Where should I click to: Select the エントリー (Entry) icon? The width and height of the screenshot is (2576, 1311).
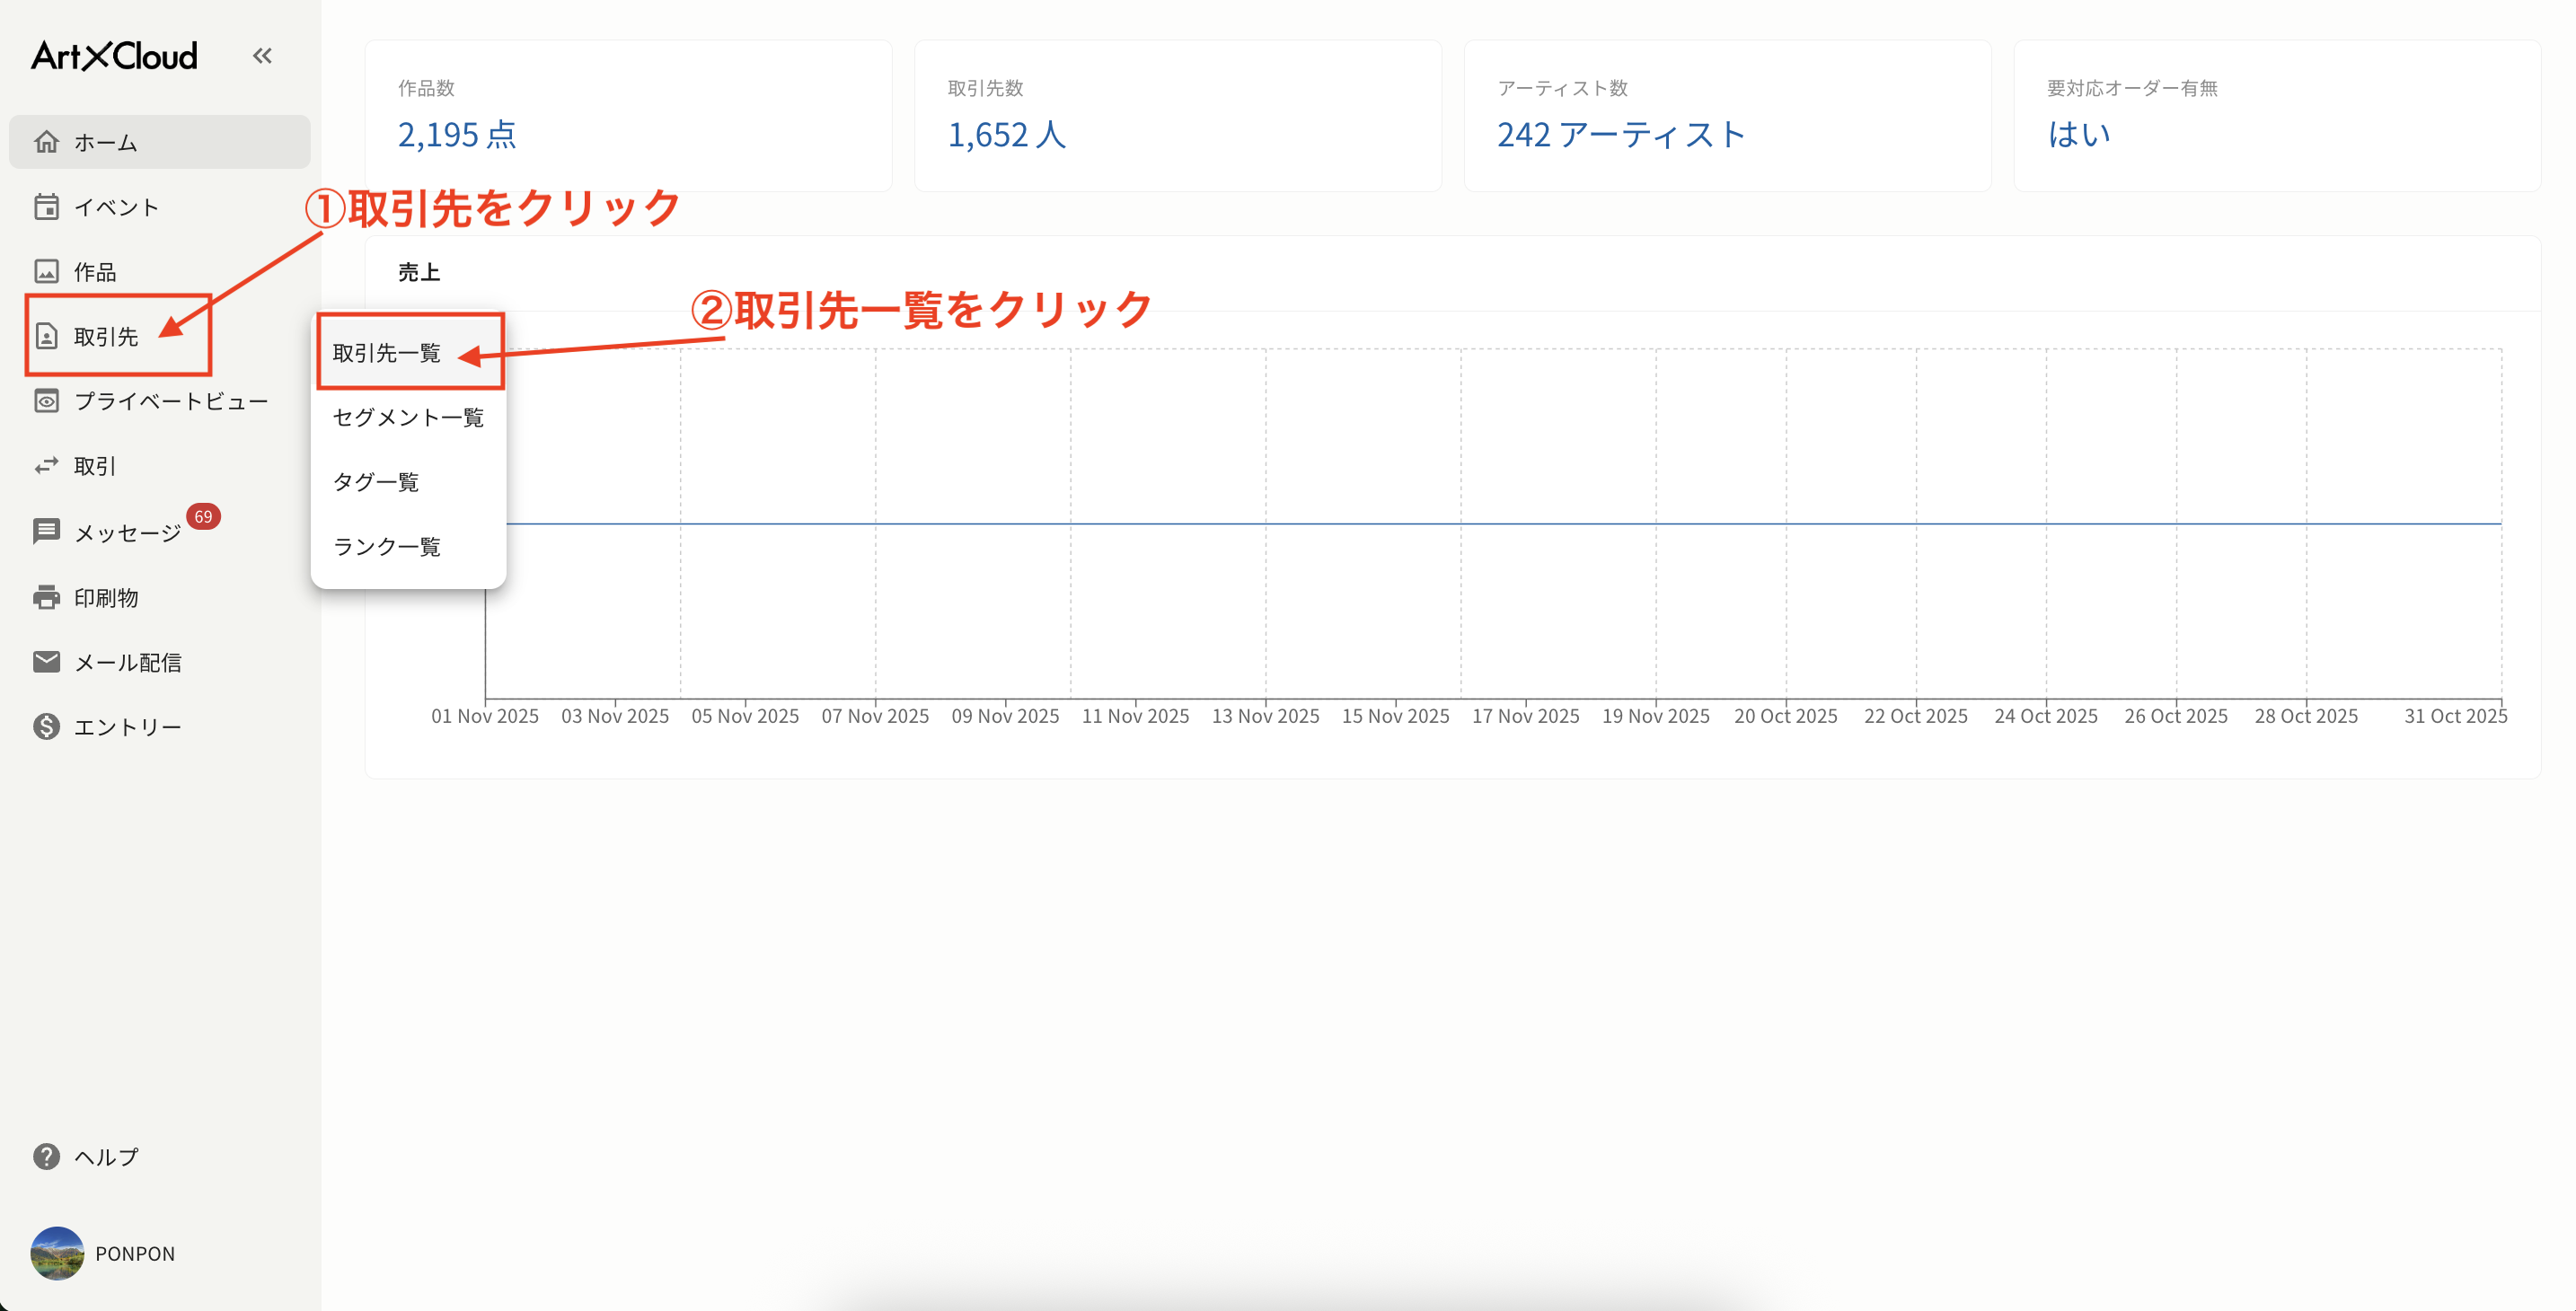(47, 726)
